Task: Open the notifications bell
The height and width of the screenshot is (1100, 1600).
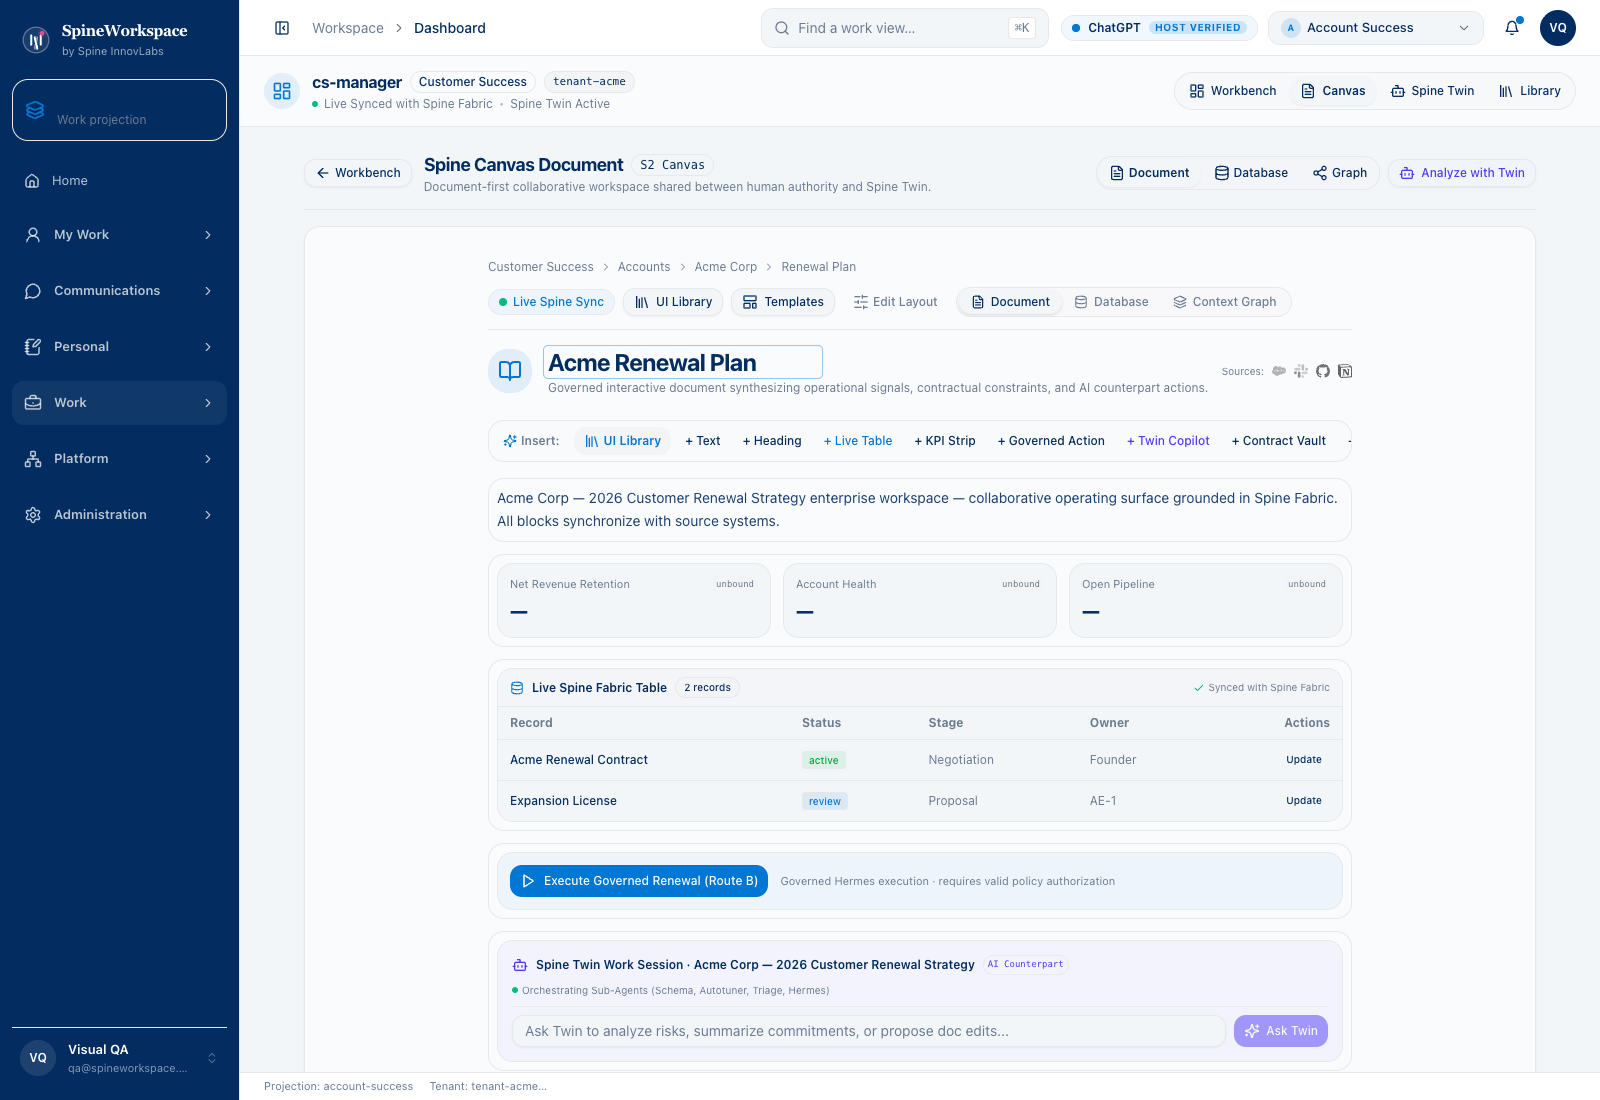Action: 1512,28
